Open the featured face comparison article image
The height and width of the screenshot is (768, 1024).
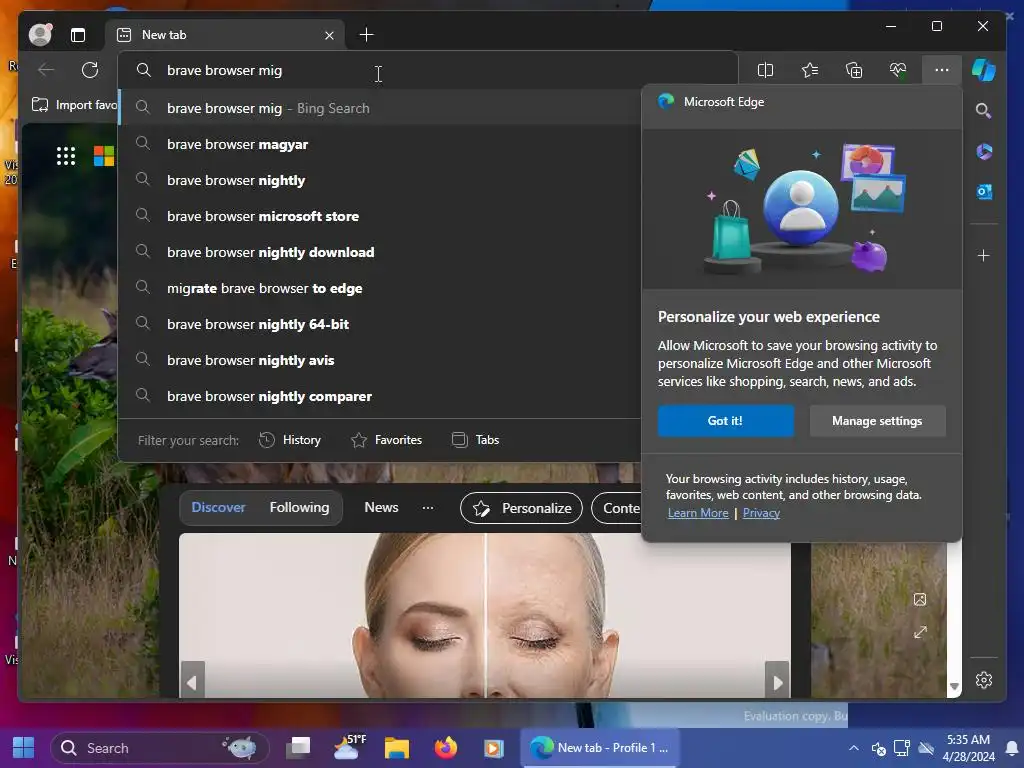(x=485, y=615)
